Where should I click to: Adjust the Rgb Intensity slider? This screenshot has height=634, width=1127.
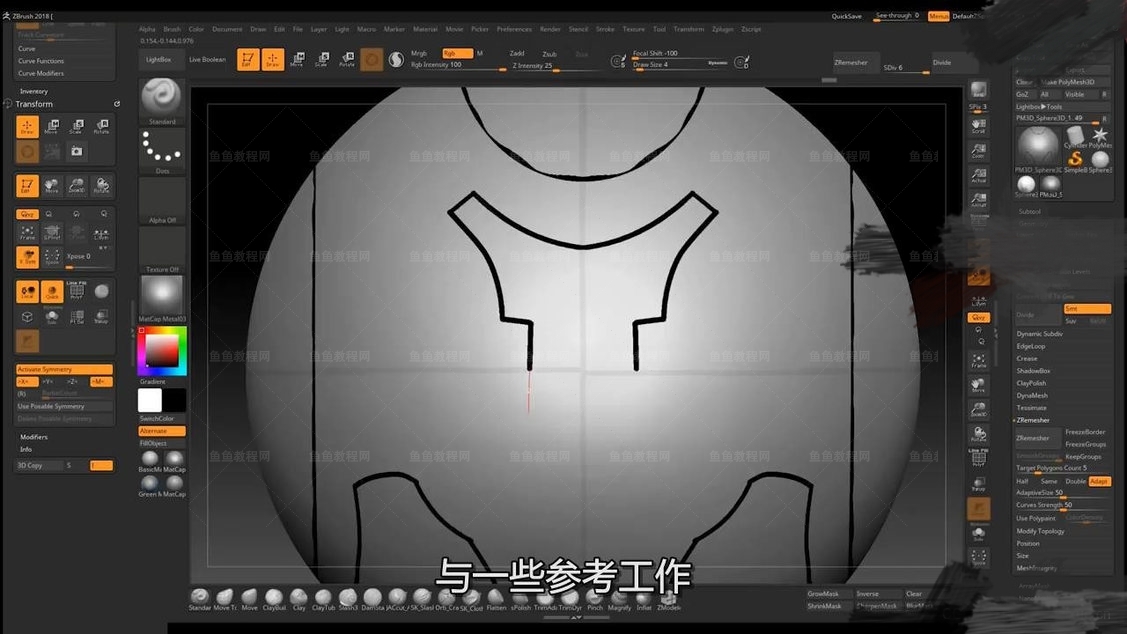click(x=459, y=65)
